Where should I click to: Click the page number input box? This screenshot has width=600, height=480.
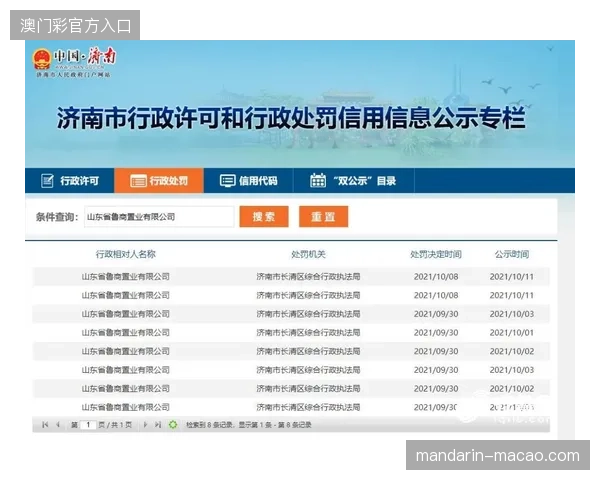(88, 424)
